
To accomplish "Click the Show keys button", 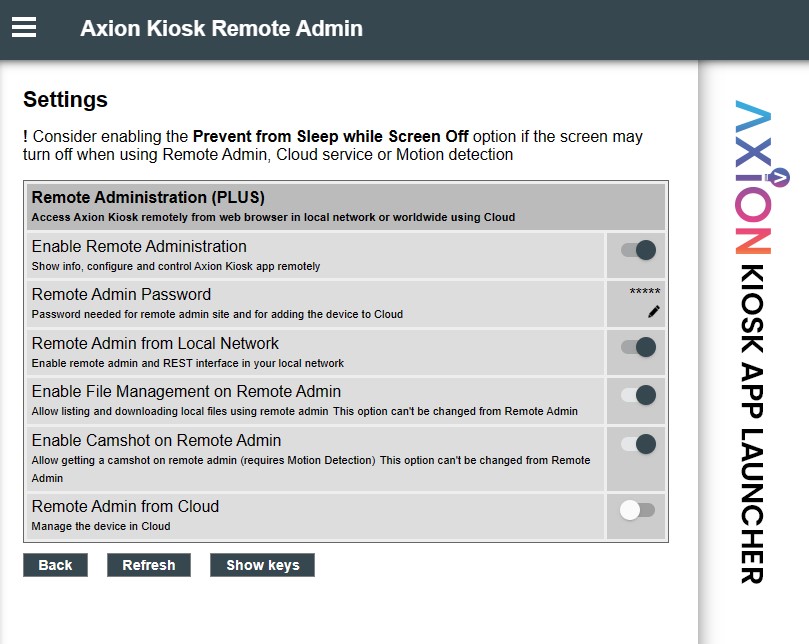I will coord(262,565).
